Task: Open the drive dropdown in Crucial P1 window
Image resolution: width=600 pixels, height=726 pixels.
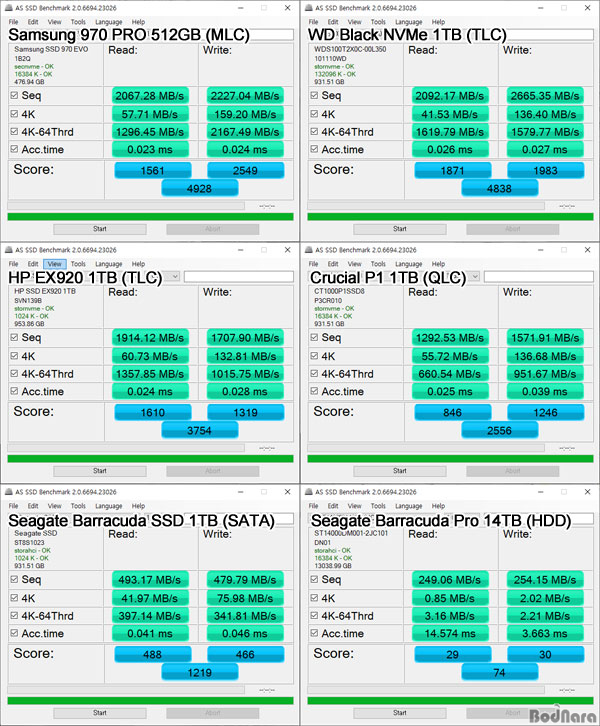Action: pos(475,276)
